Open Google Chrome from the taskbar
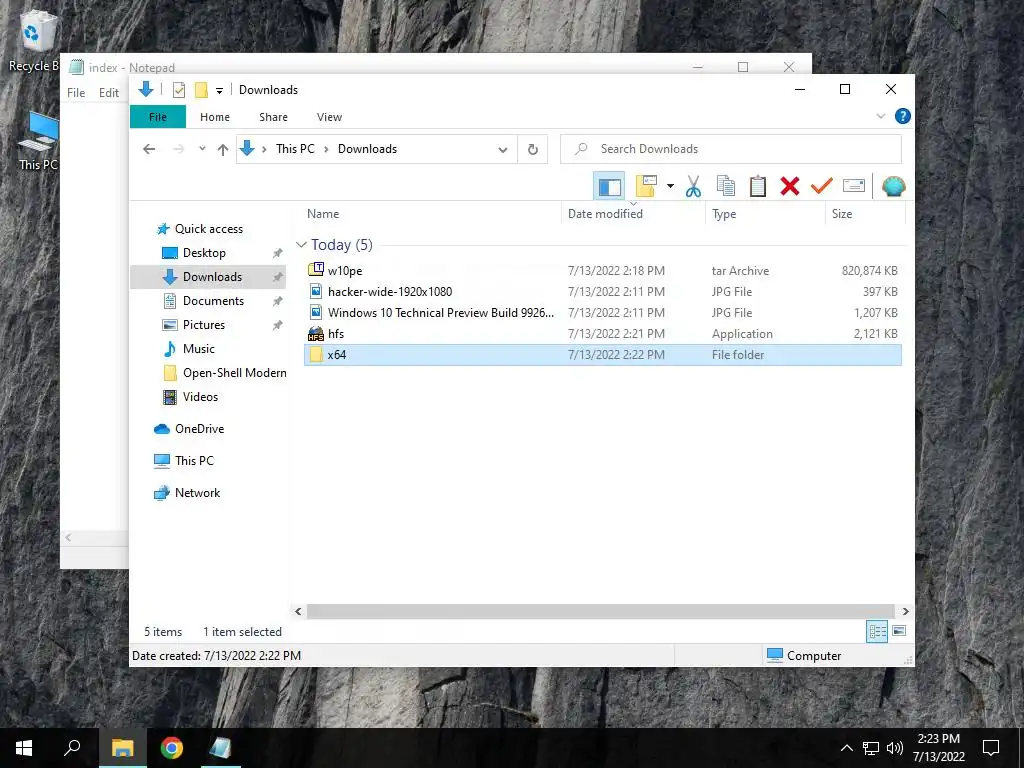Image resolution: width=1024 pixels, height=768 pixels. point(171,748)
